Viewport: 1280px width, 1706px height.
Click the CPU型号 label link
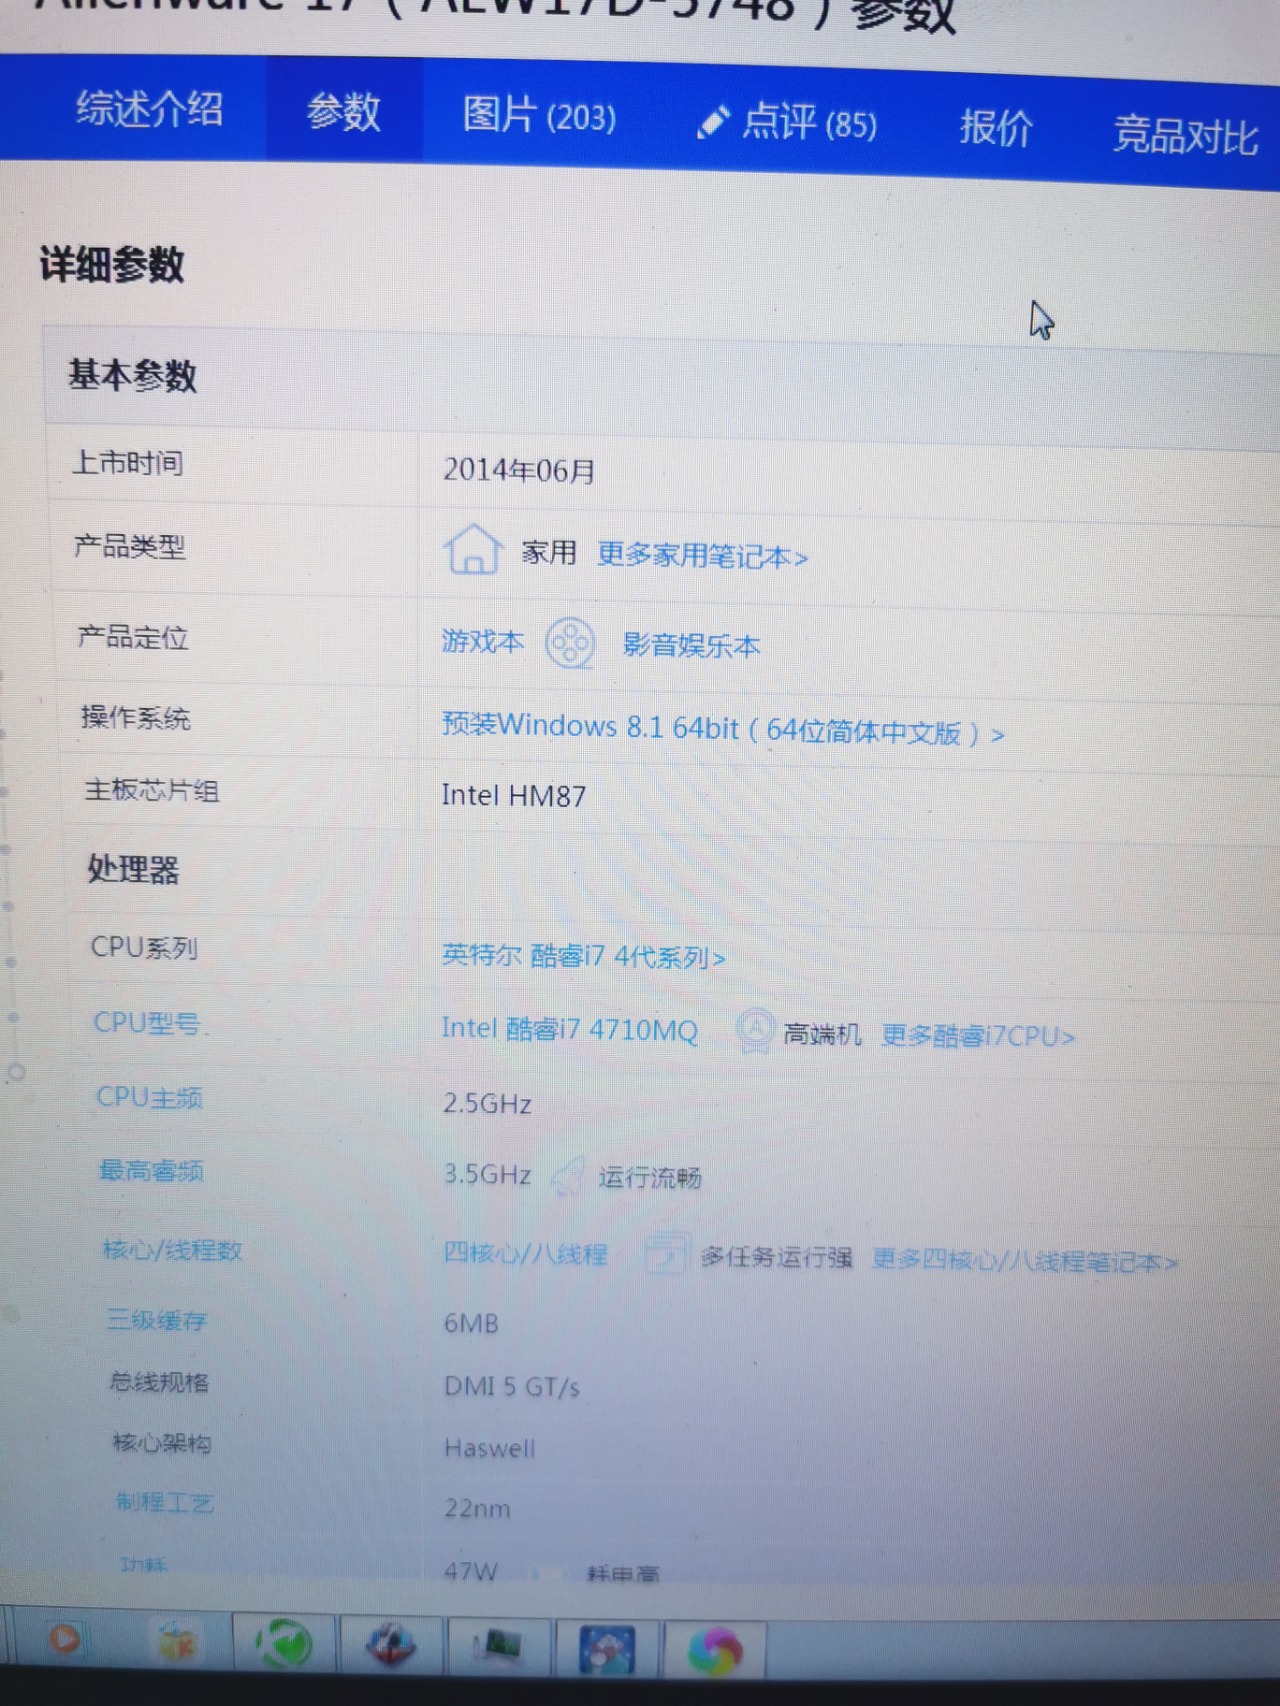pyautogui.click(x=147, y=1023)
